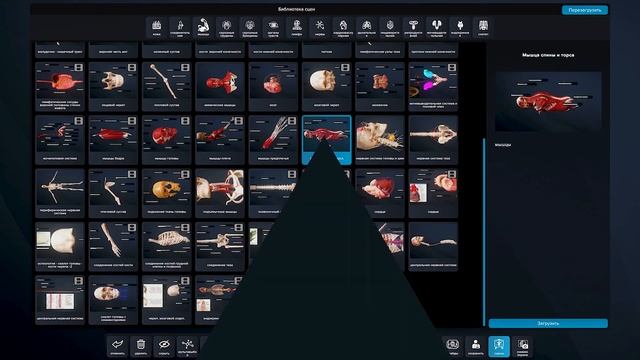This screenshot has height=360, width=640.
Task: Open the body nervous system scene thumbnail
Action: click(433, 140)
